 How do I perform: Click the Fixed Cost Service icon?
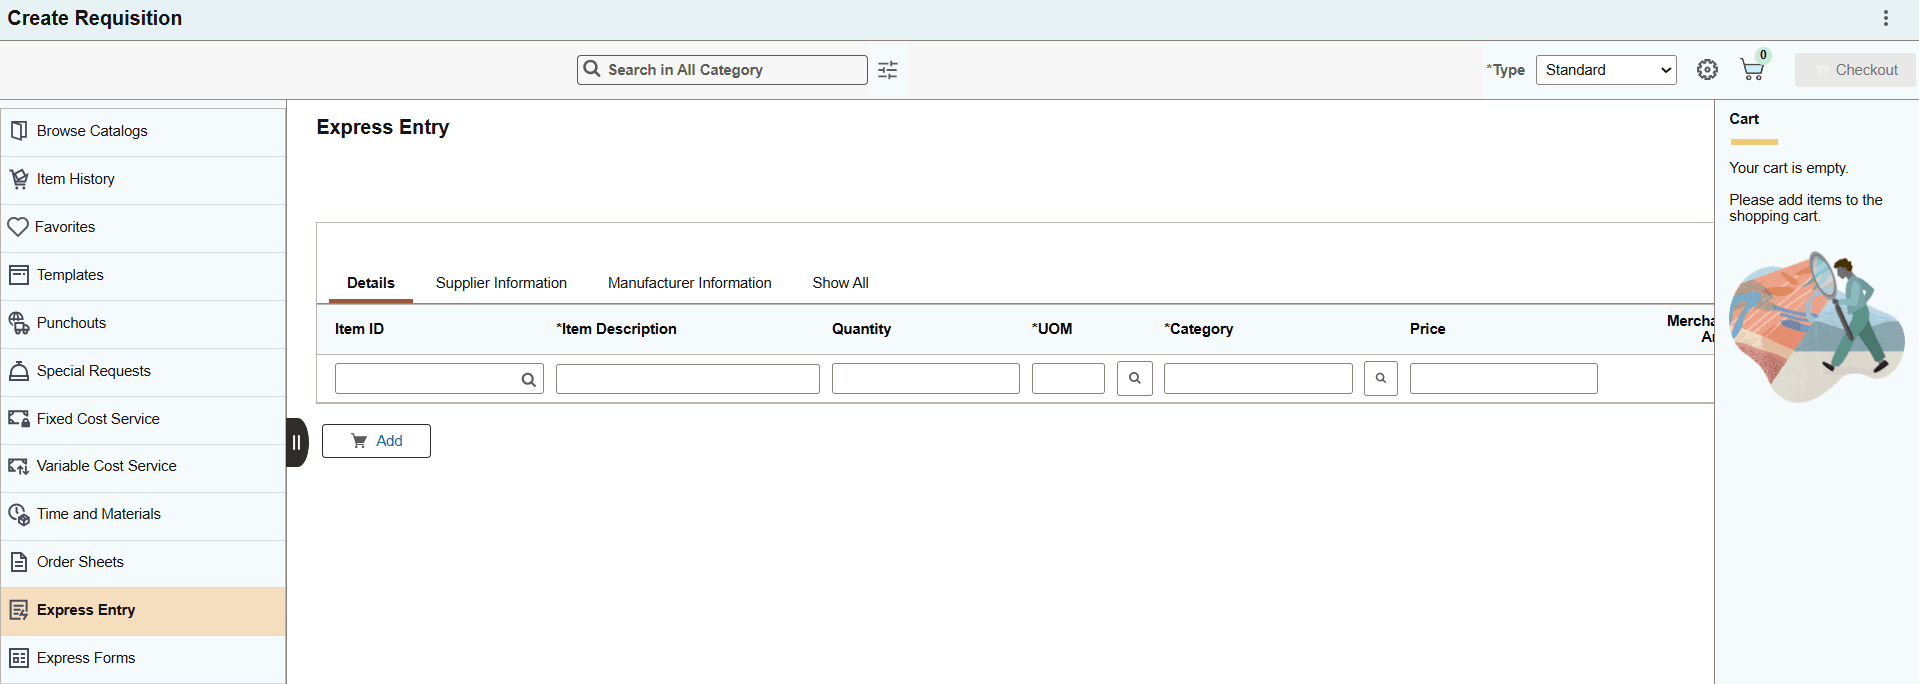coord(19,419)
